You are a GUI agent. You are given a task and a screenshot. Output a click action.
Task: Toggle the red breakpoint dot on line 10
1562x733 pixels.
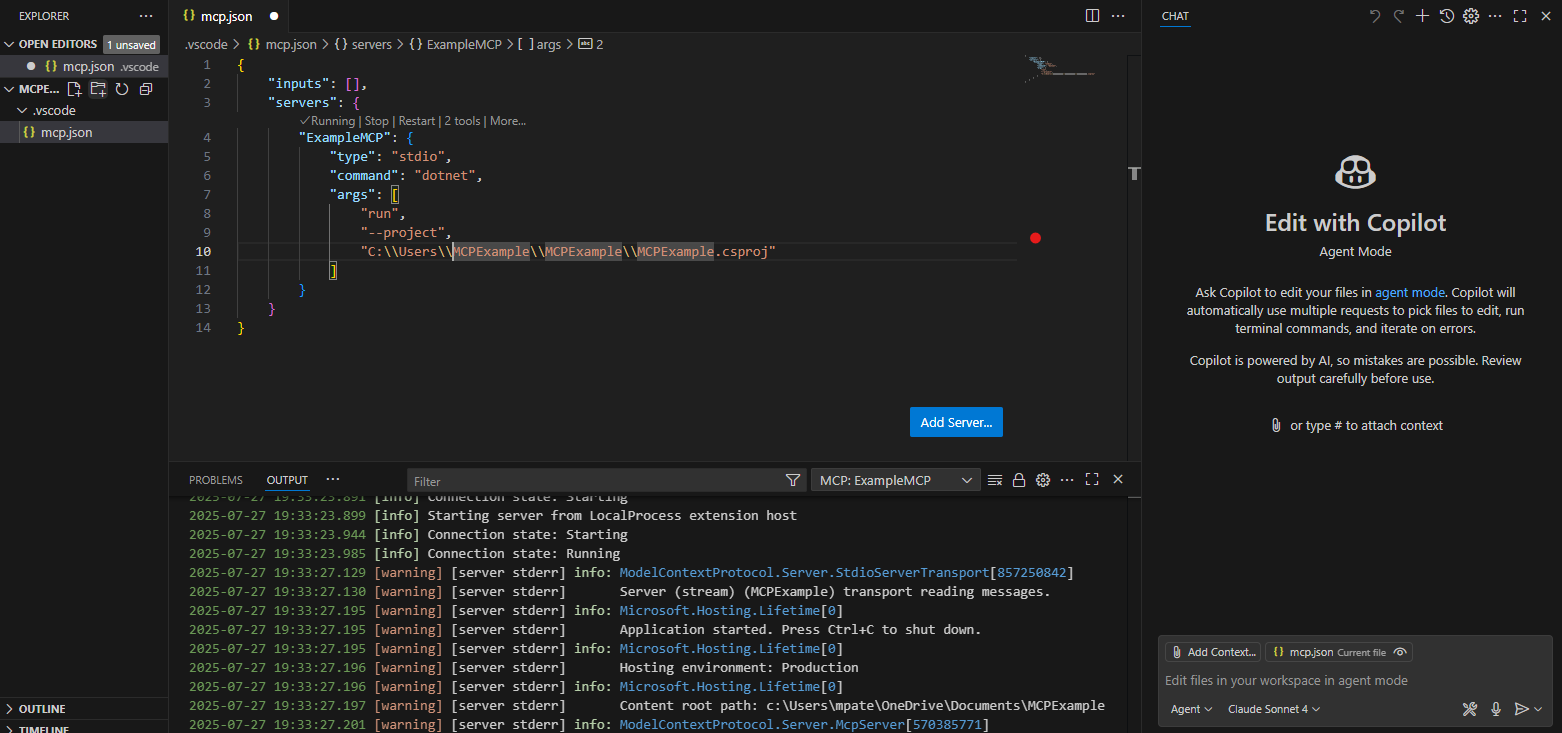click(x=1035, y=238)
